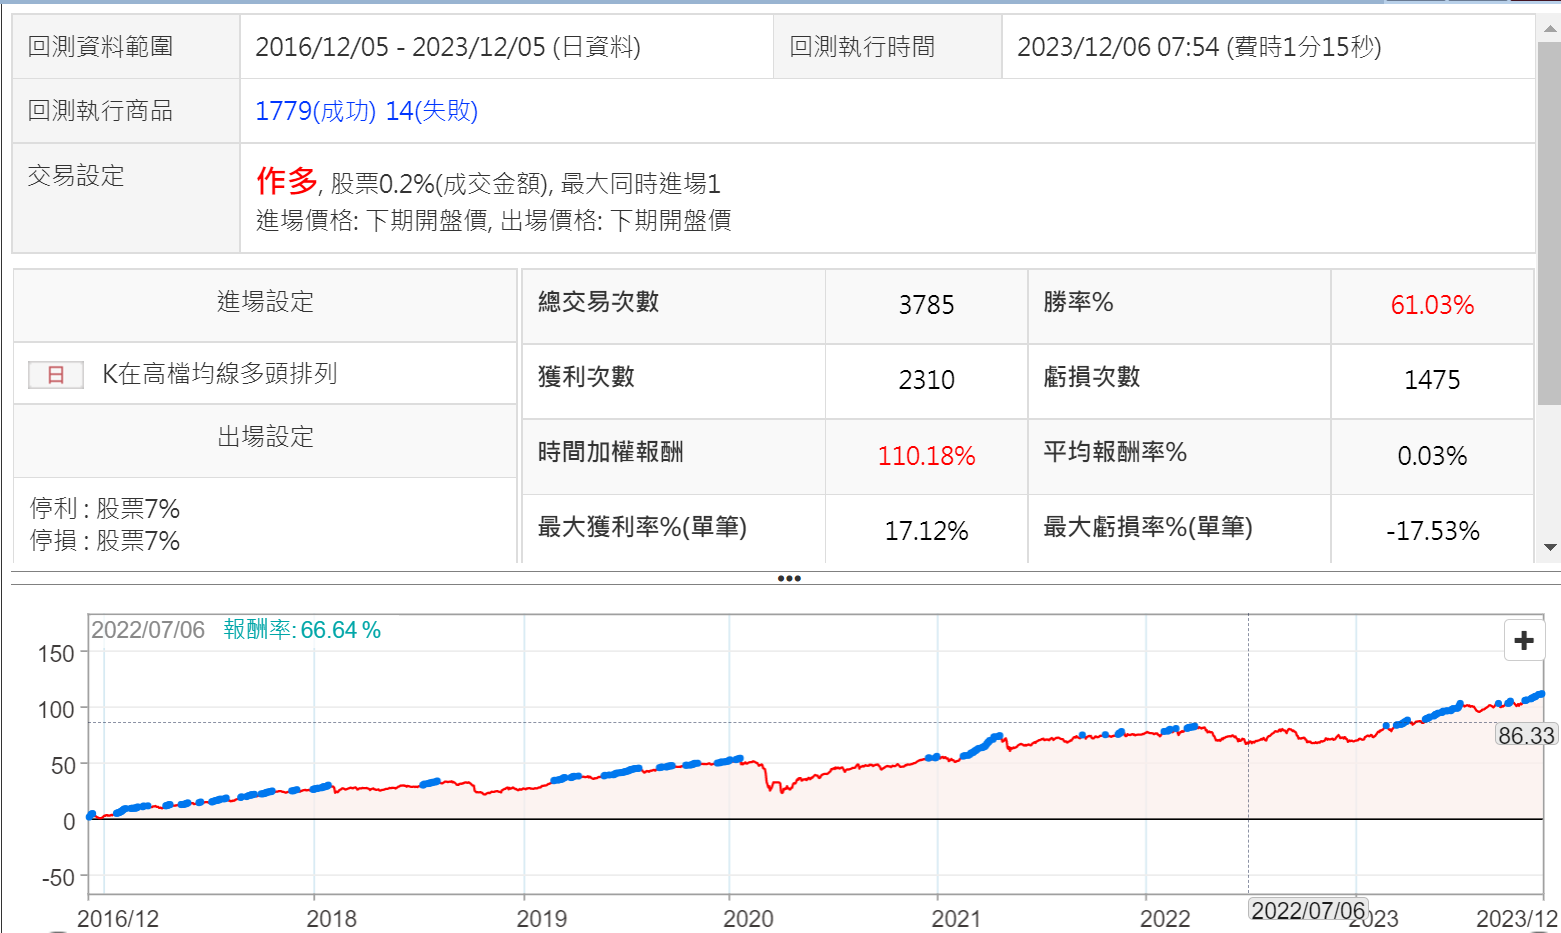Viewport: 1561px width, 933px height.
Task: Click the red 110.18% time-weighted return value
Action: (x=926, y=456)
